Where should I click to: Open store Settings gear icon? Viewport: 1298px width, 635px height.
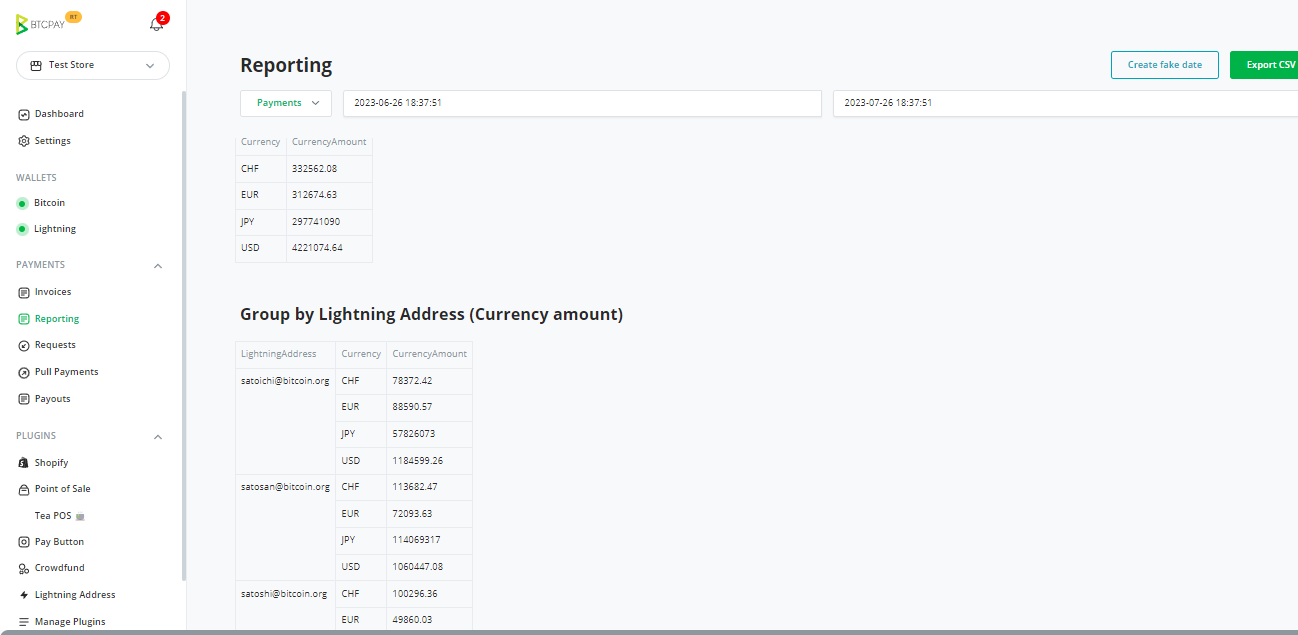pyautogui.click(x=24, y=141)
